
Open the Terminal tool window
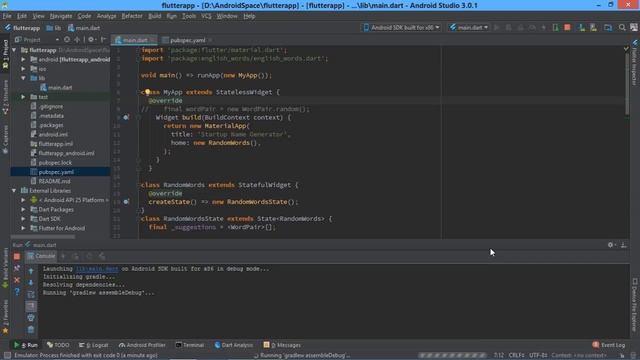[189, 345]
